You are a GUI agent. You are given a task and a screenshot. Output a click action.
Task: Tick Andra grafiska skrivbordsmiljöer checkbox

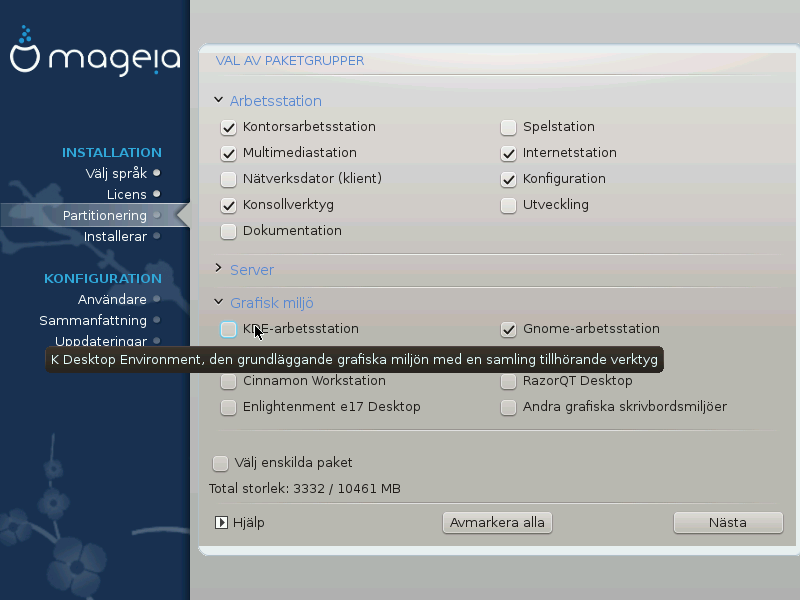pyautogui.click(x=508, y=407)
